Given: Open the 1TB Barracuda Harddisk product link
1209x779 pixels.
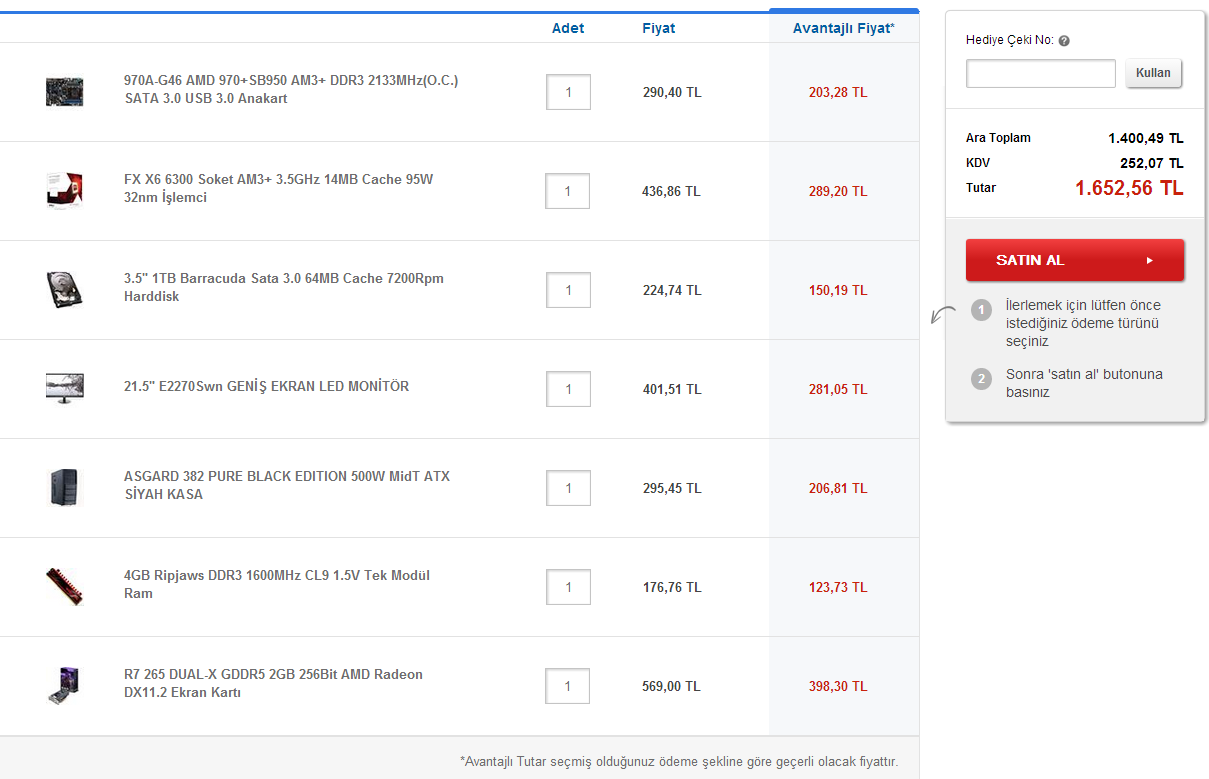Looking at the screenshot, I should point(283,287).
